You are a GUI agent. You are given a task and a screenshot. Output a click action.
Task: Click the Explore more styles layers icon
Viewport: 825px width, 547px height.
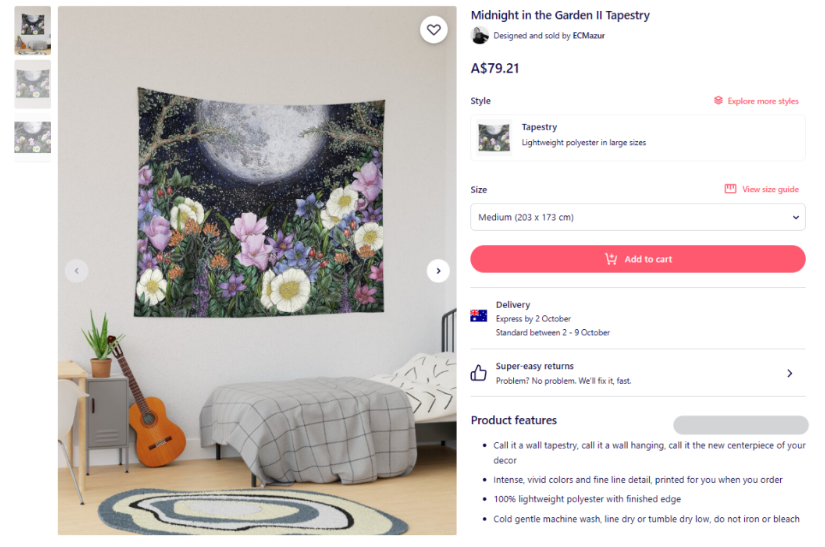pos(718,100)
